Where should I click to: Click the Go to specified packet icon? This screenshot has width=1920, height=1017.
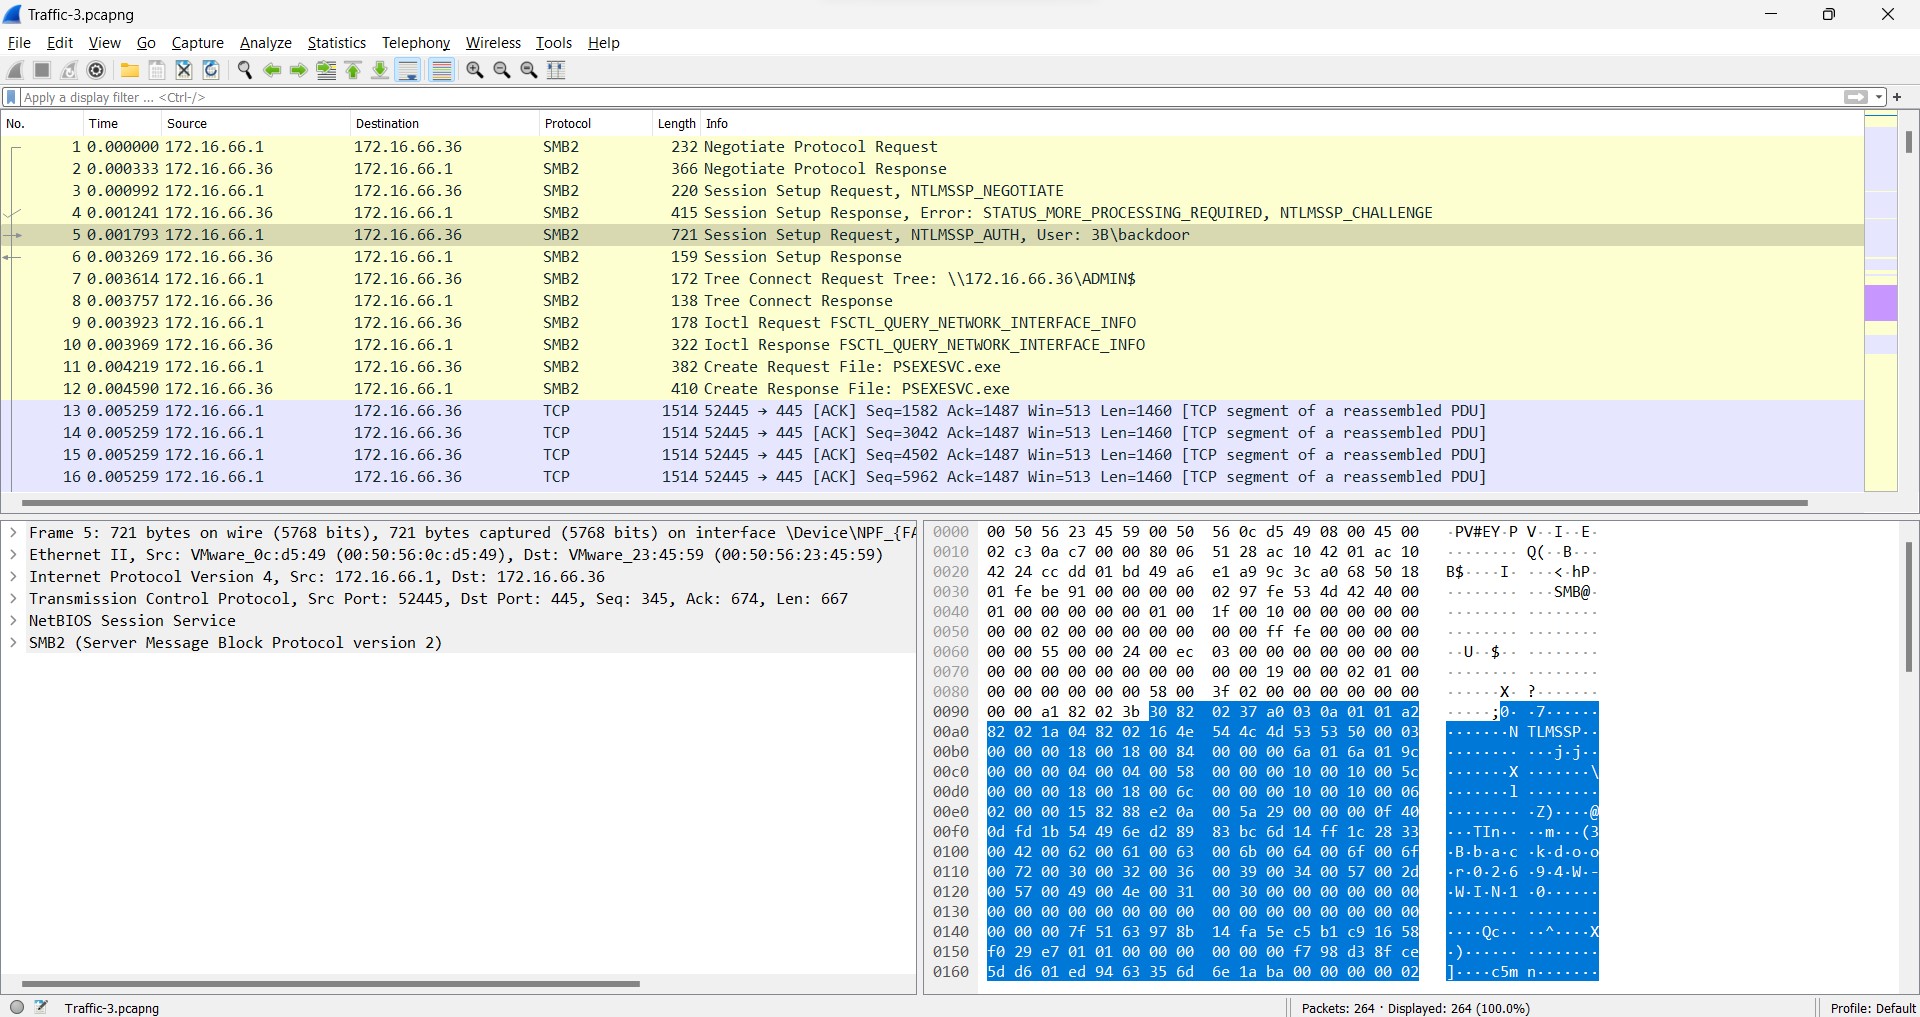point(326,70)
